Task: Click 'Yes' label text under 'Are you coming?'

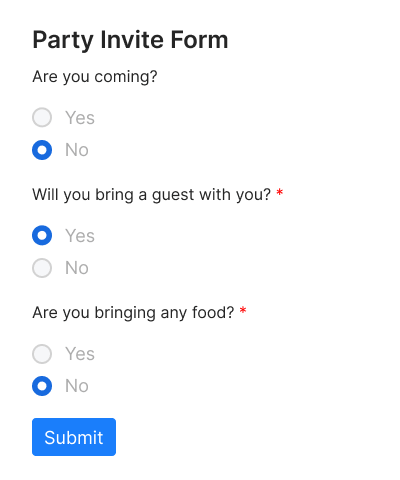Action: [x=80, y=118]
